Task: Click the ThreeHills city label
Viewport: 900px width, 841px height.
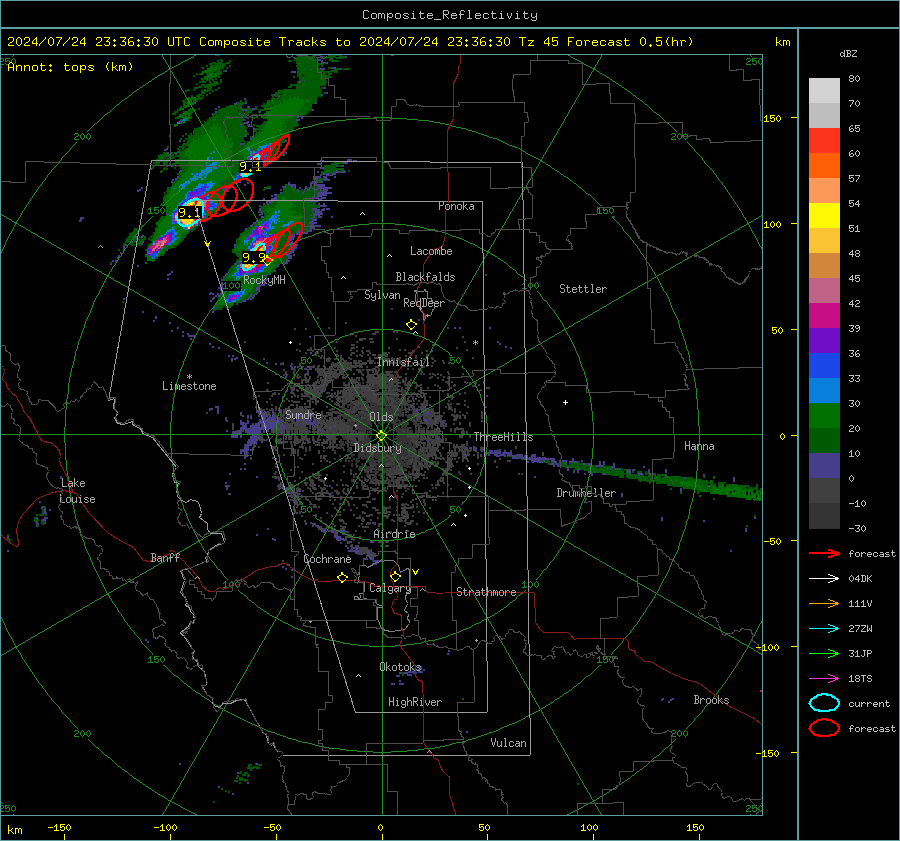Action: click(503, 437)
